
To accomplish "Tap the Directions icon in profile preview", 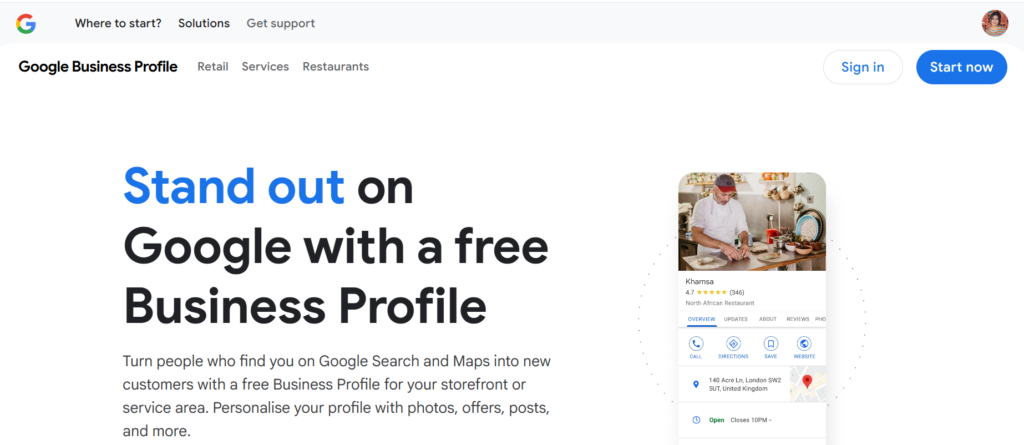I will (x=733, y=344).
